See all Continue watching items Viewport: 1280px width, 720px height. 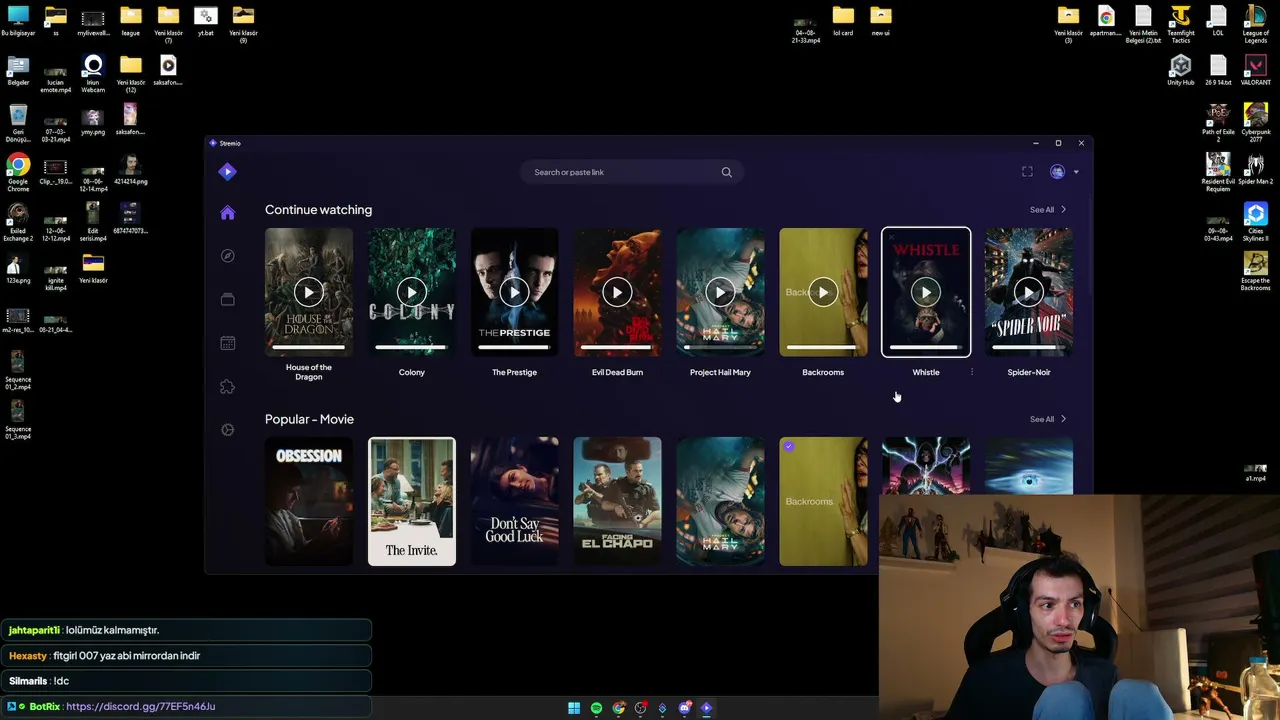tap(1048, 210)
